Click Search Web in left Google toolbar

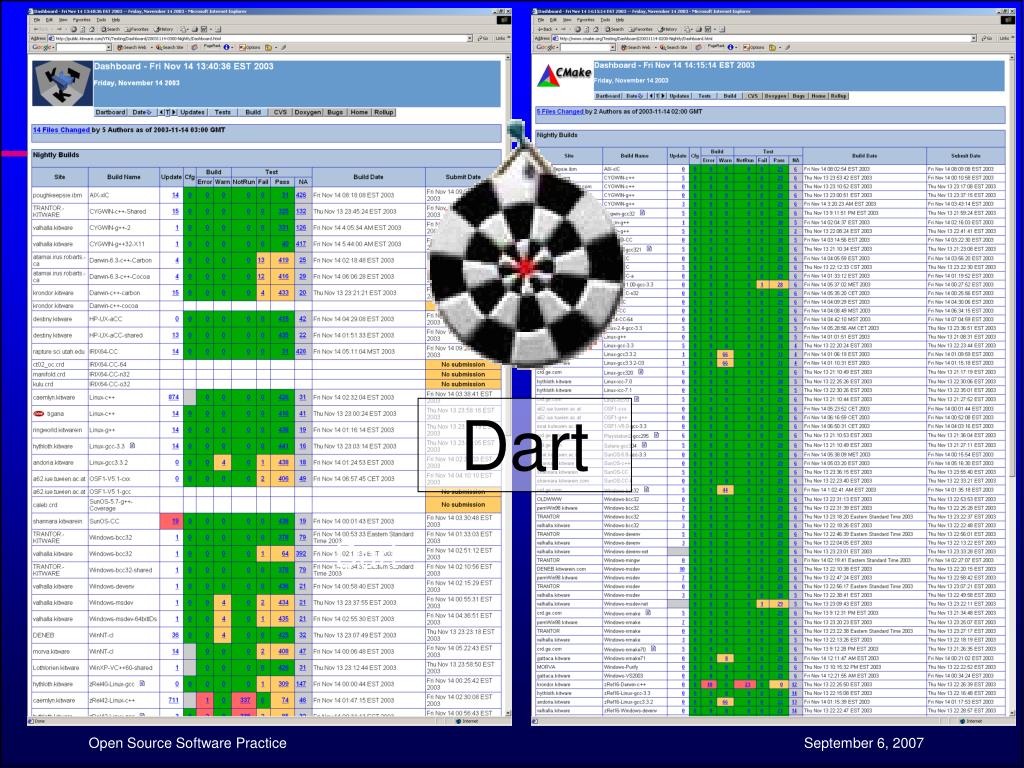point(131,47)
